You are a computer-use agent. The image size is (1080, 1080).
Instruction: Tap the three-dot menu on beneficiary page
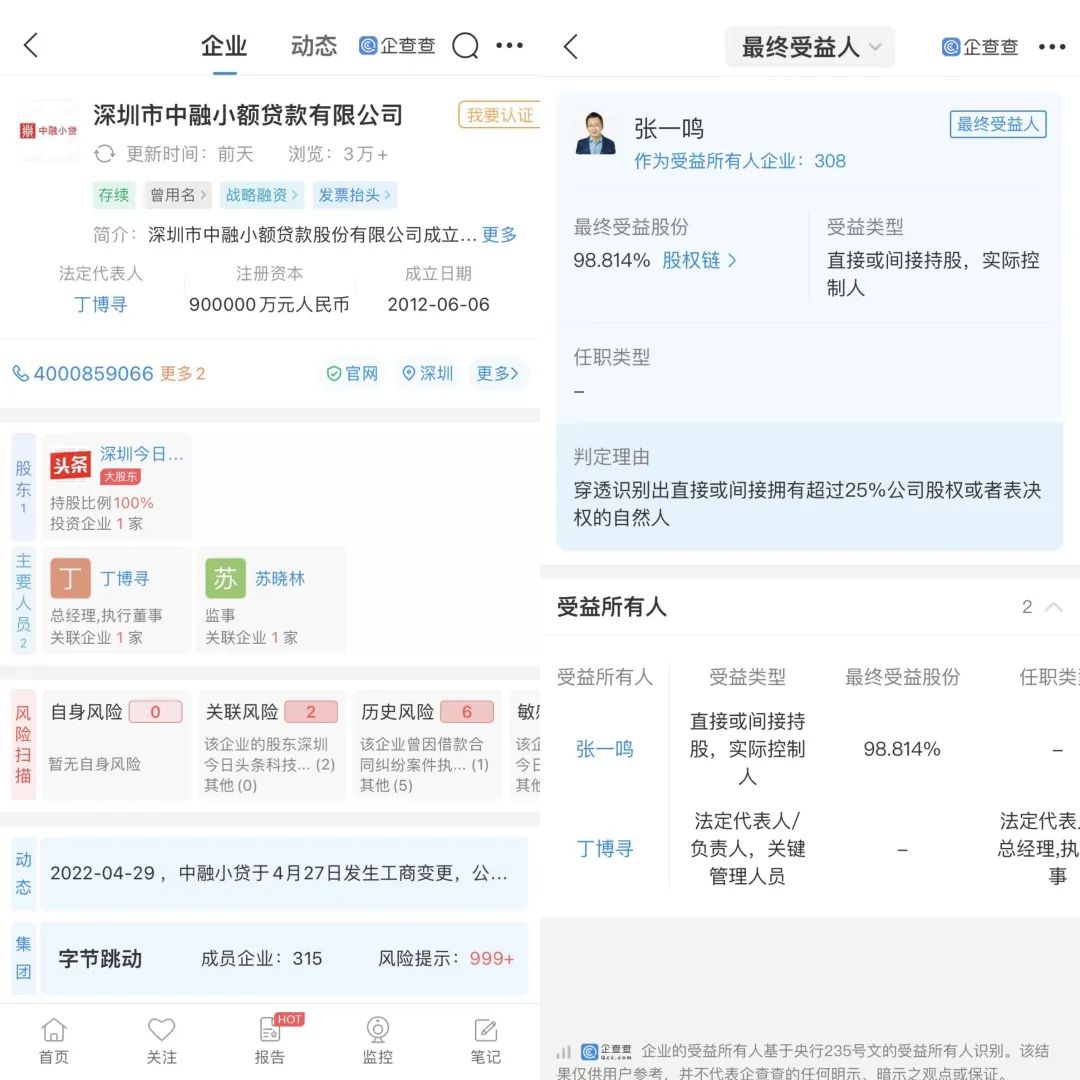coord(1052,47)
